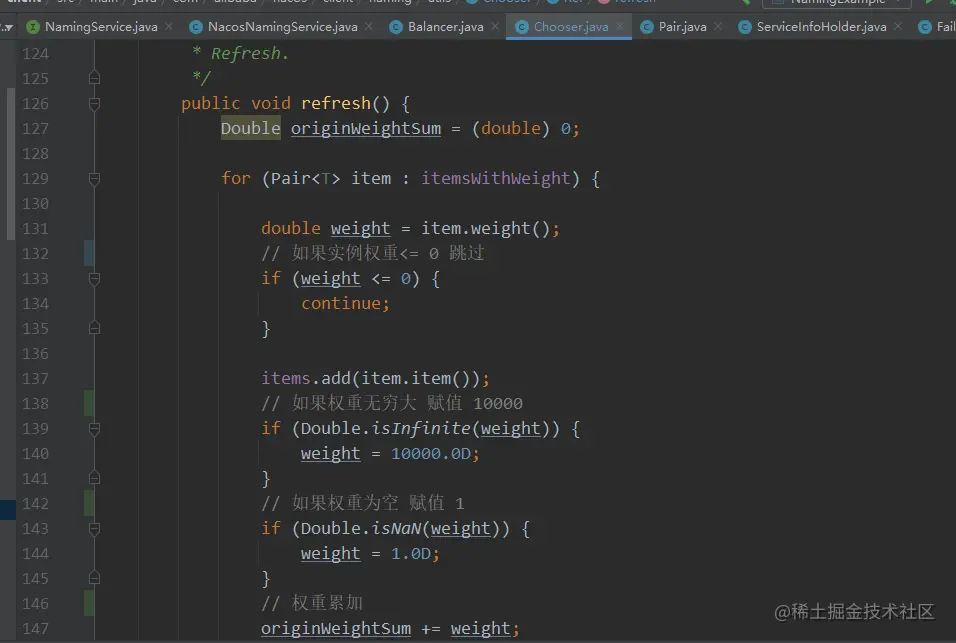Fold the if block at line 133

click(94, 279)
